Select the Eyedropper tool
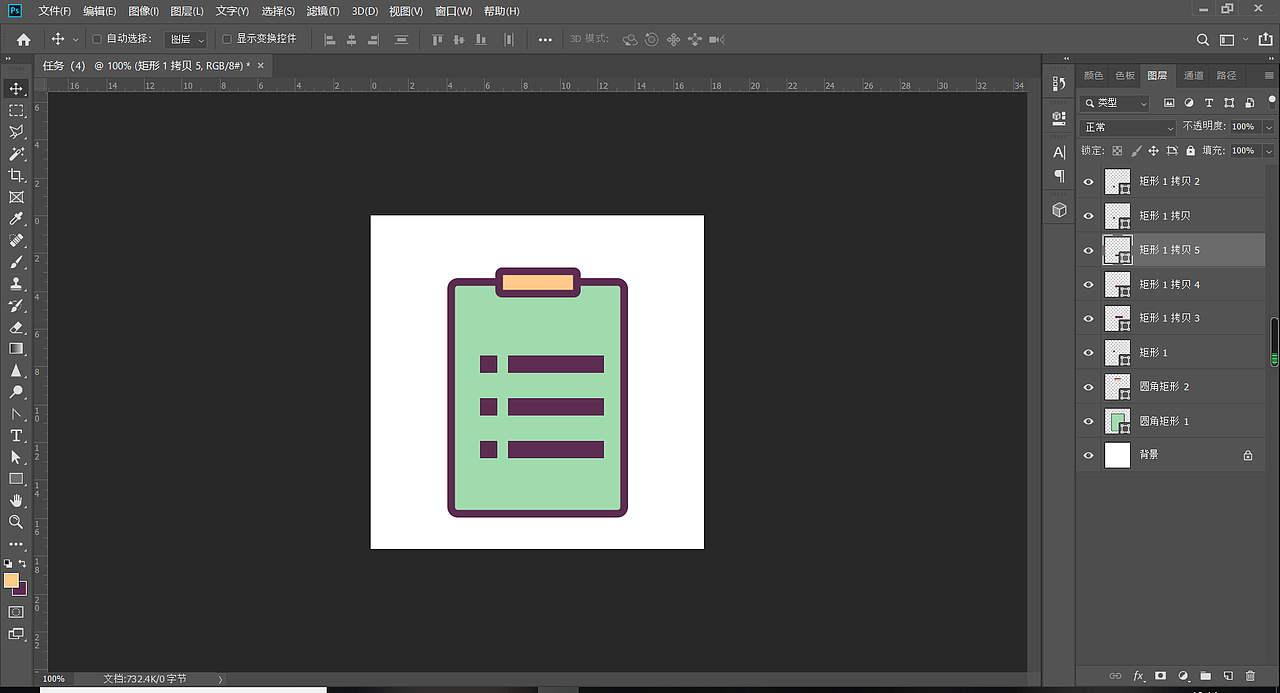The image size is (1280, 693). pos(16,219)
